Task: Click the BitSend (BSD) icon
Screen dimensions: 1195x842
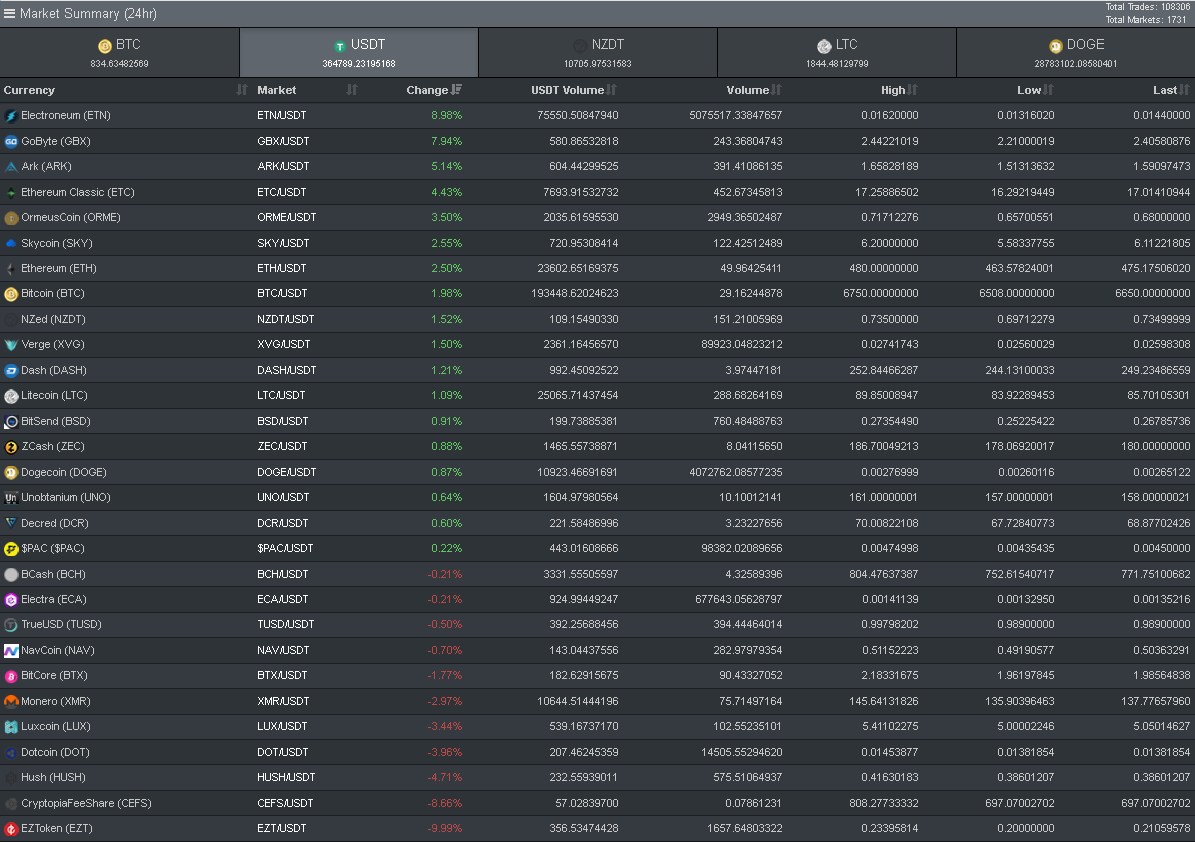Action: tap(11, 421)
